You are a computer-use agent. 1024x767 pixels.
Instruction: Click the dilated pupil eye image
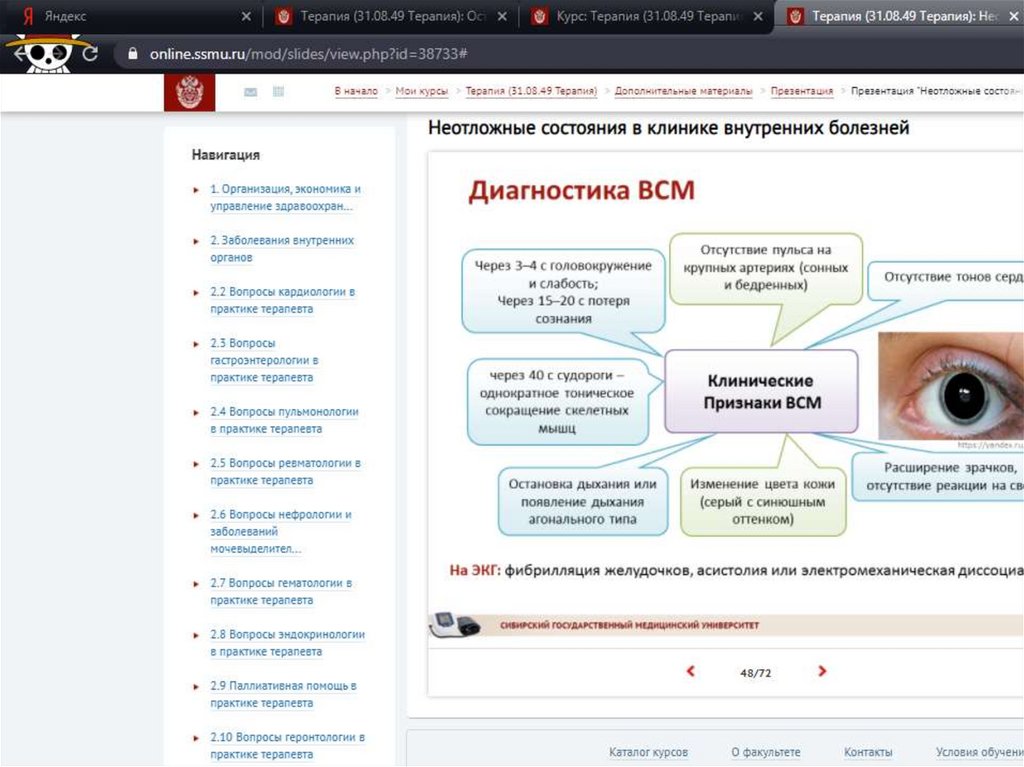(x=951, y=385)
